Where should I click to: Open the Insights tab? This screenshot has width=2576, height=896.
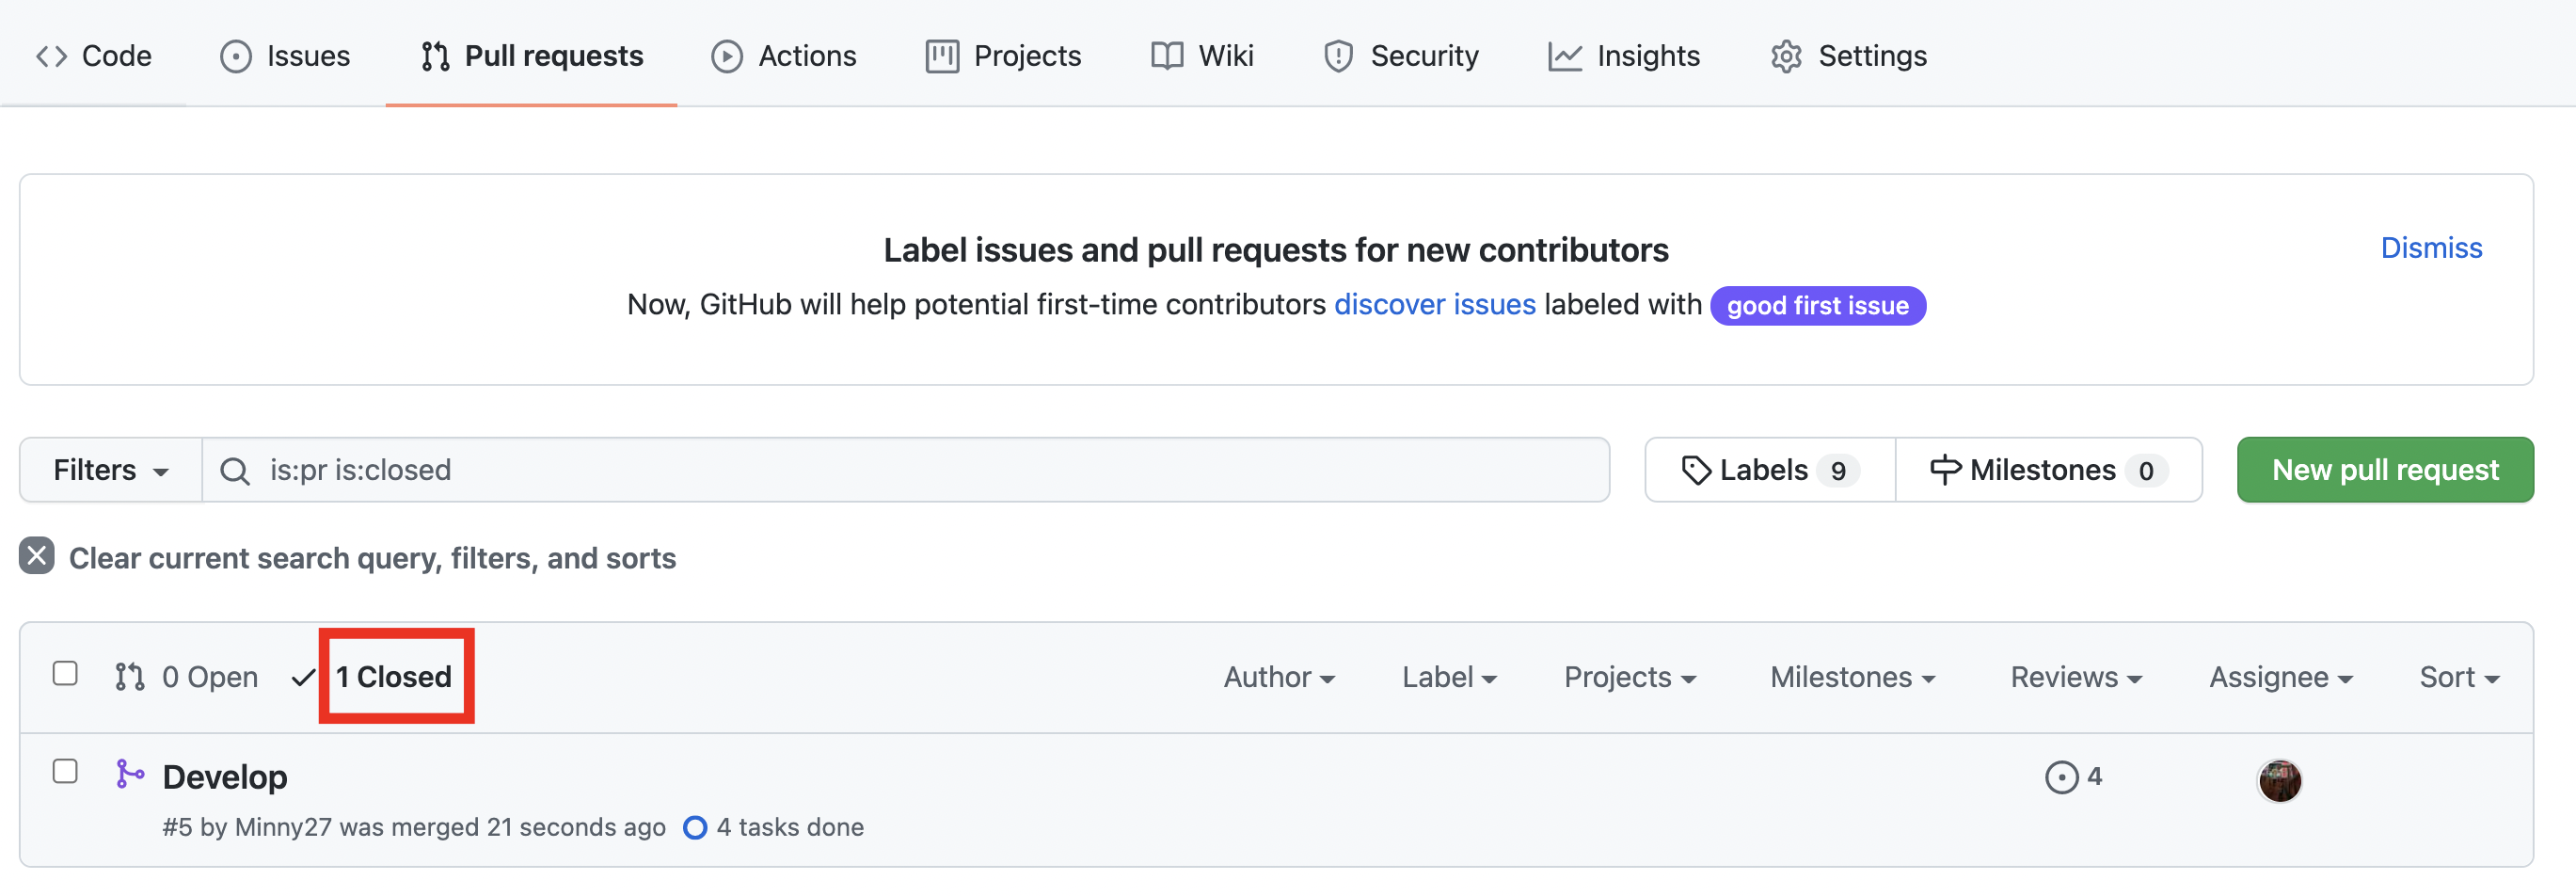(x=1624, y=56)
